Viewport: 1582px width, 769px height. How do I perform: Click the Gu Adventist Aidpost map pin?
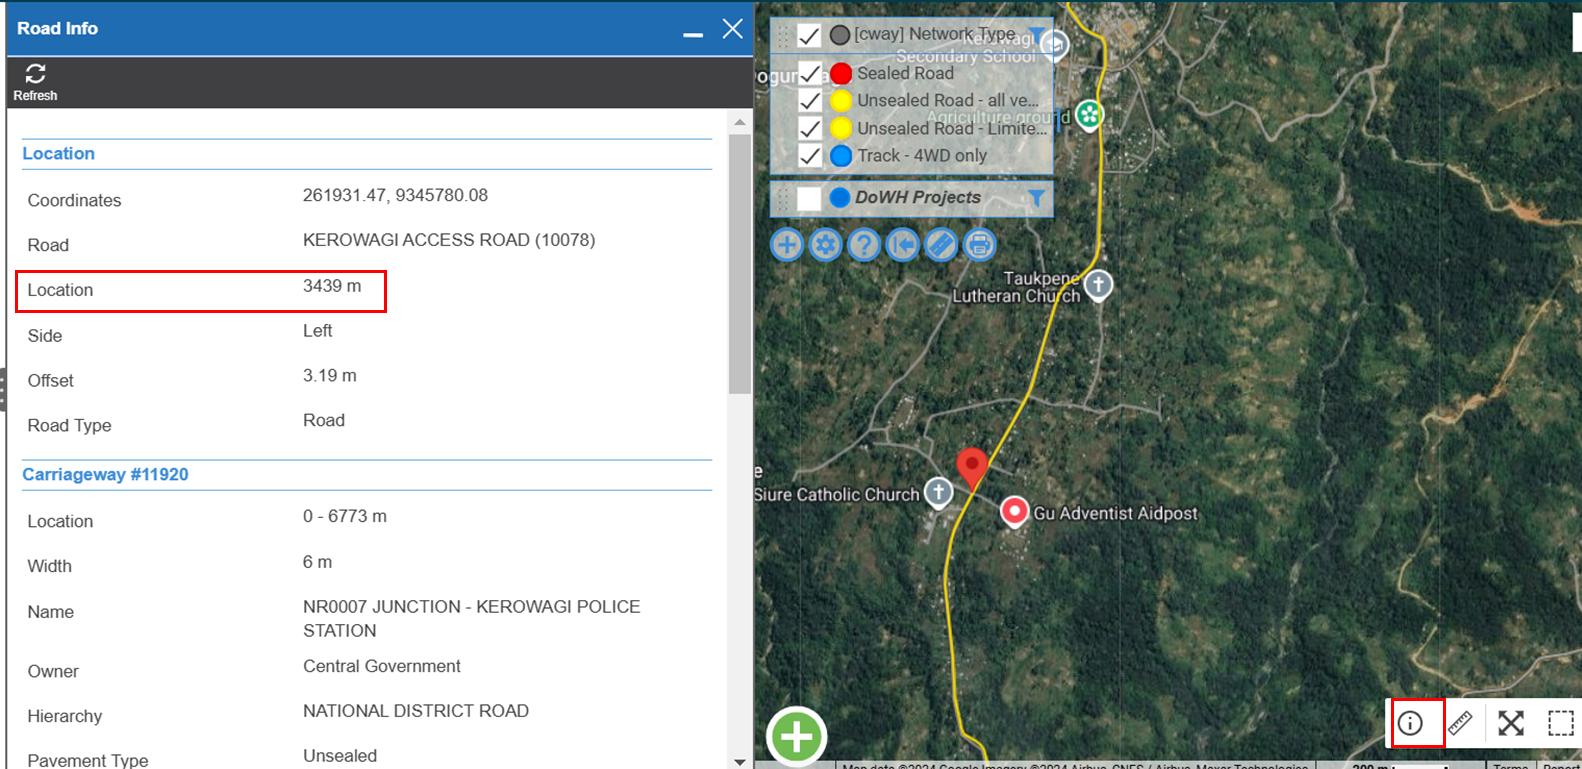click(1014, 512)
